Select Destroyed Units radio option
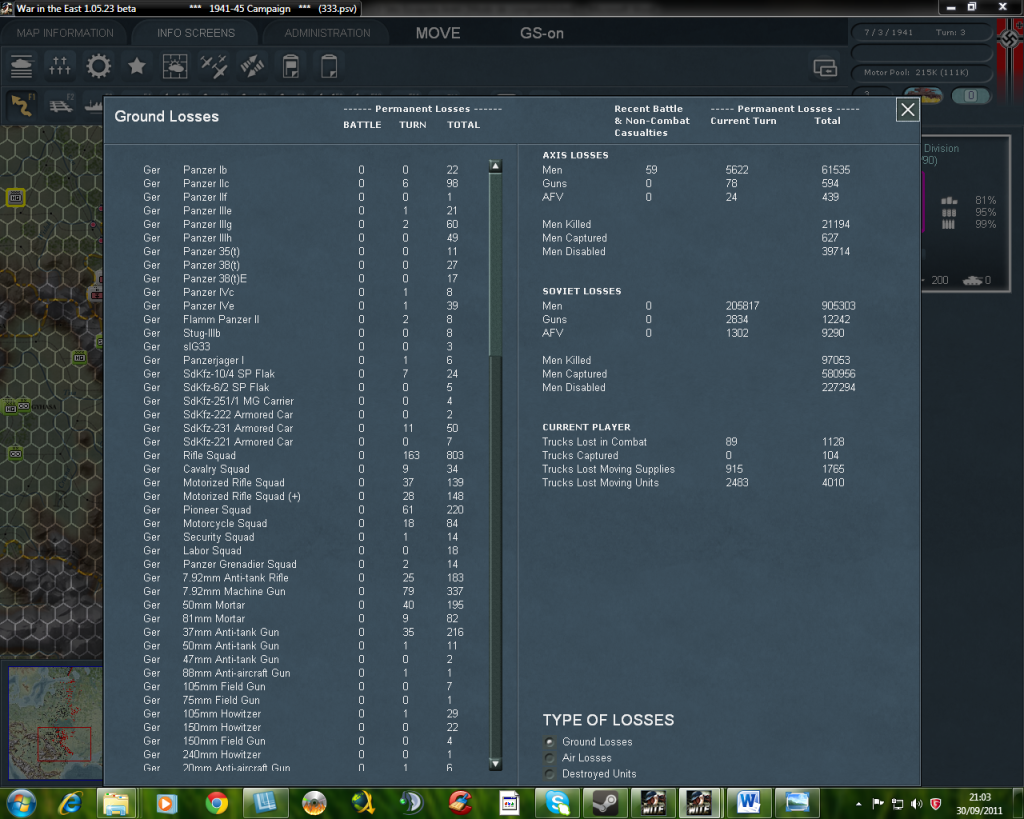Viewport: 1024px width, 819px height. tap(550, 774)
